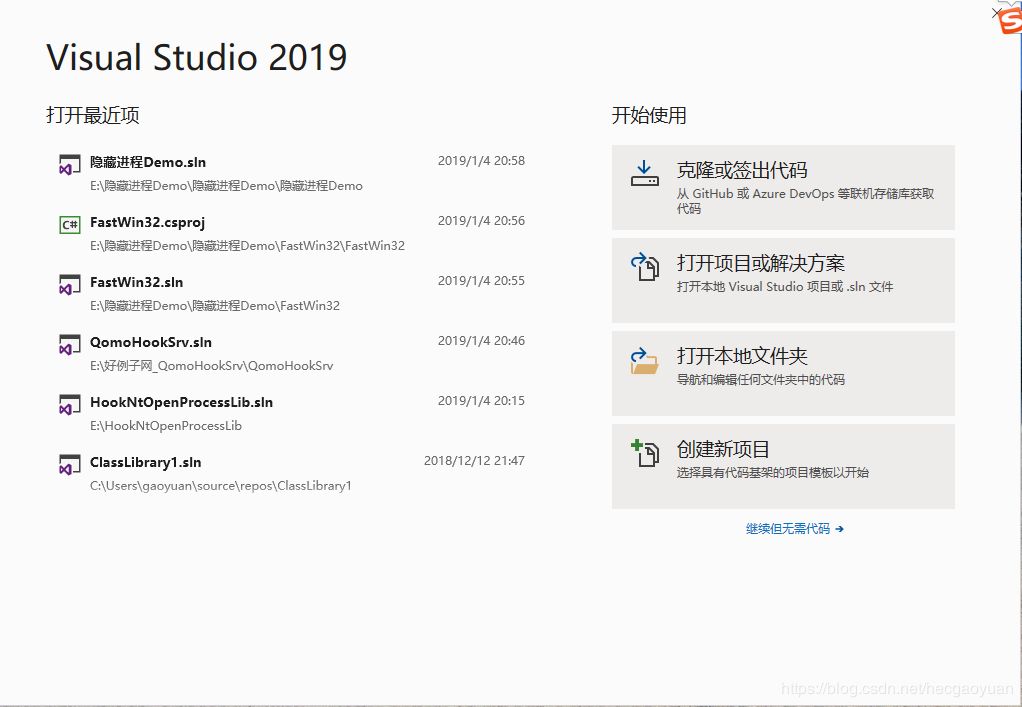This screenshot has height=707, width=1022.
Task: Click the solution icon for 隐藏进程Demo.sln
Action: [x=70, y=165]
